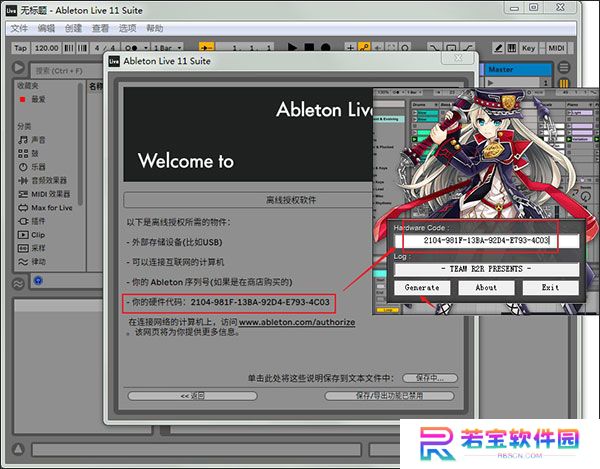Viewport: 600px width, 469px height.
Task: Open the www.ableton.com/authorize link
Action: point(297,322)
